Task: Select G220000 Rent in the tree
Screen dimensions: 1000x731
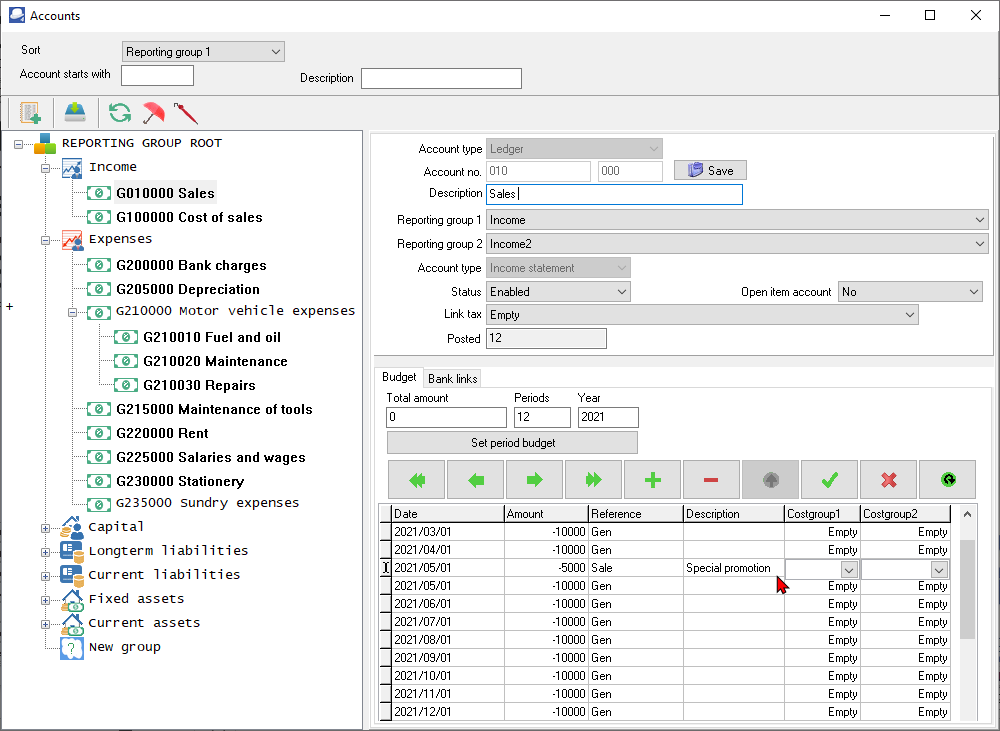Action: 162,433
